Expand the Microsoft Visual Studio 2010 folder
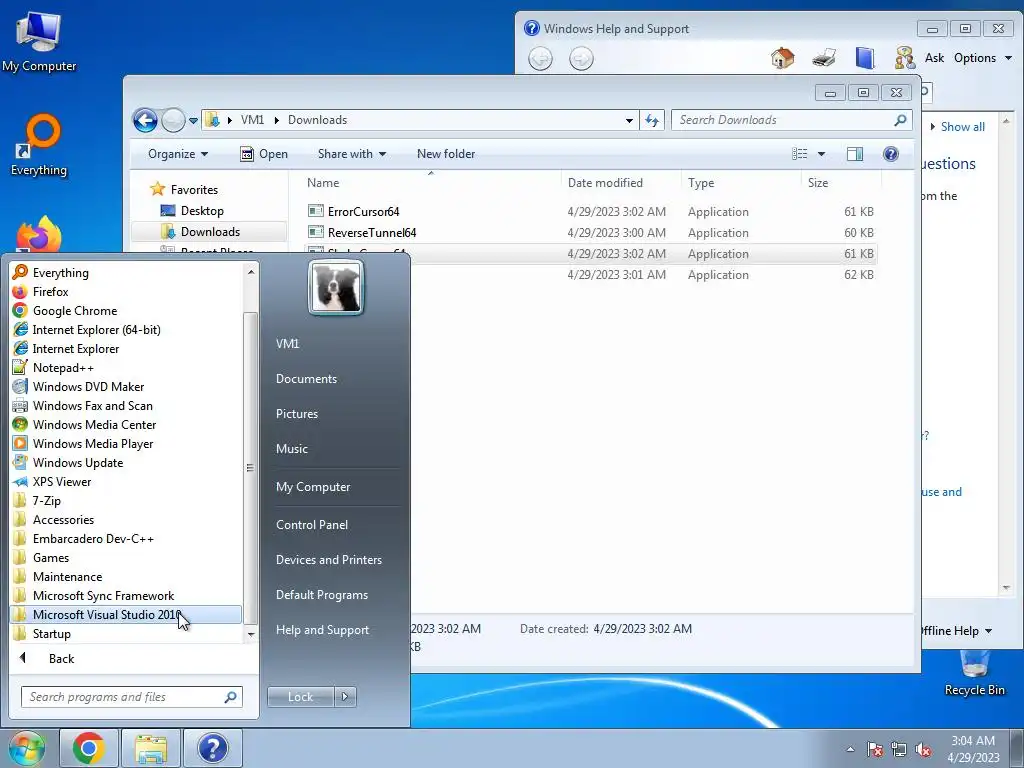The image size is (1024, 768). pyautogui.click(x=126, y=615)
